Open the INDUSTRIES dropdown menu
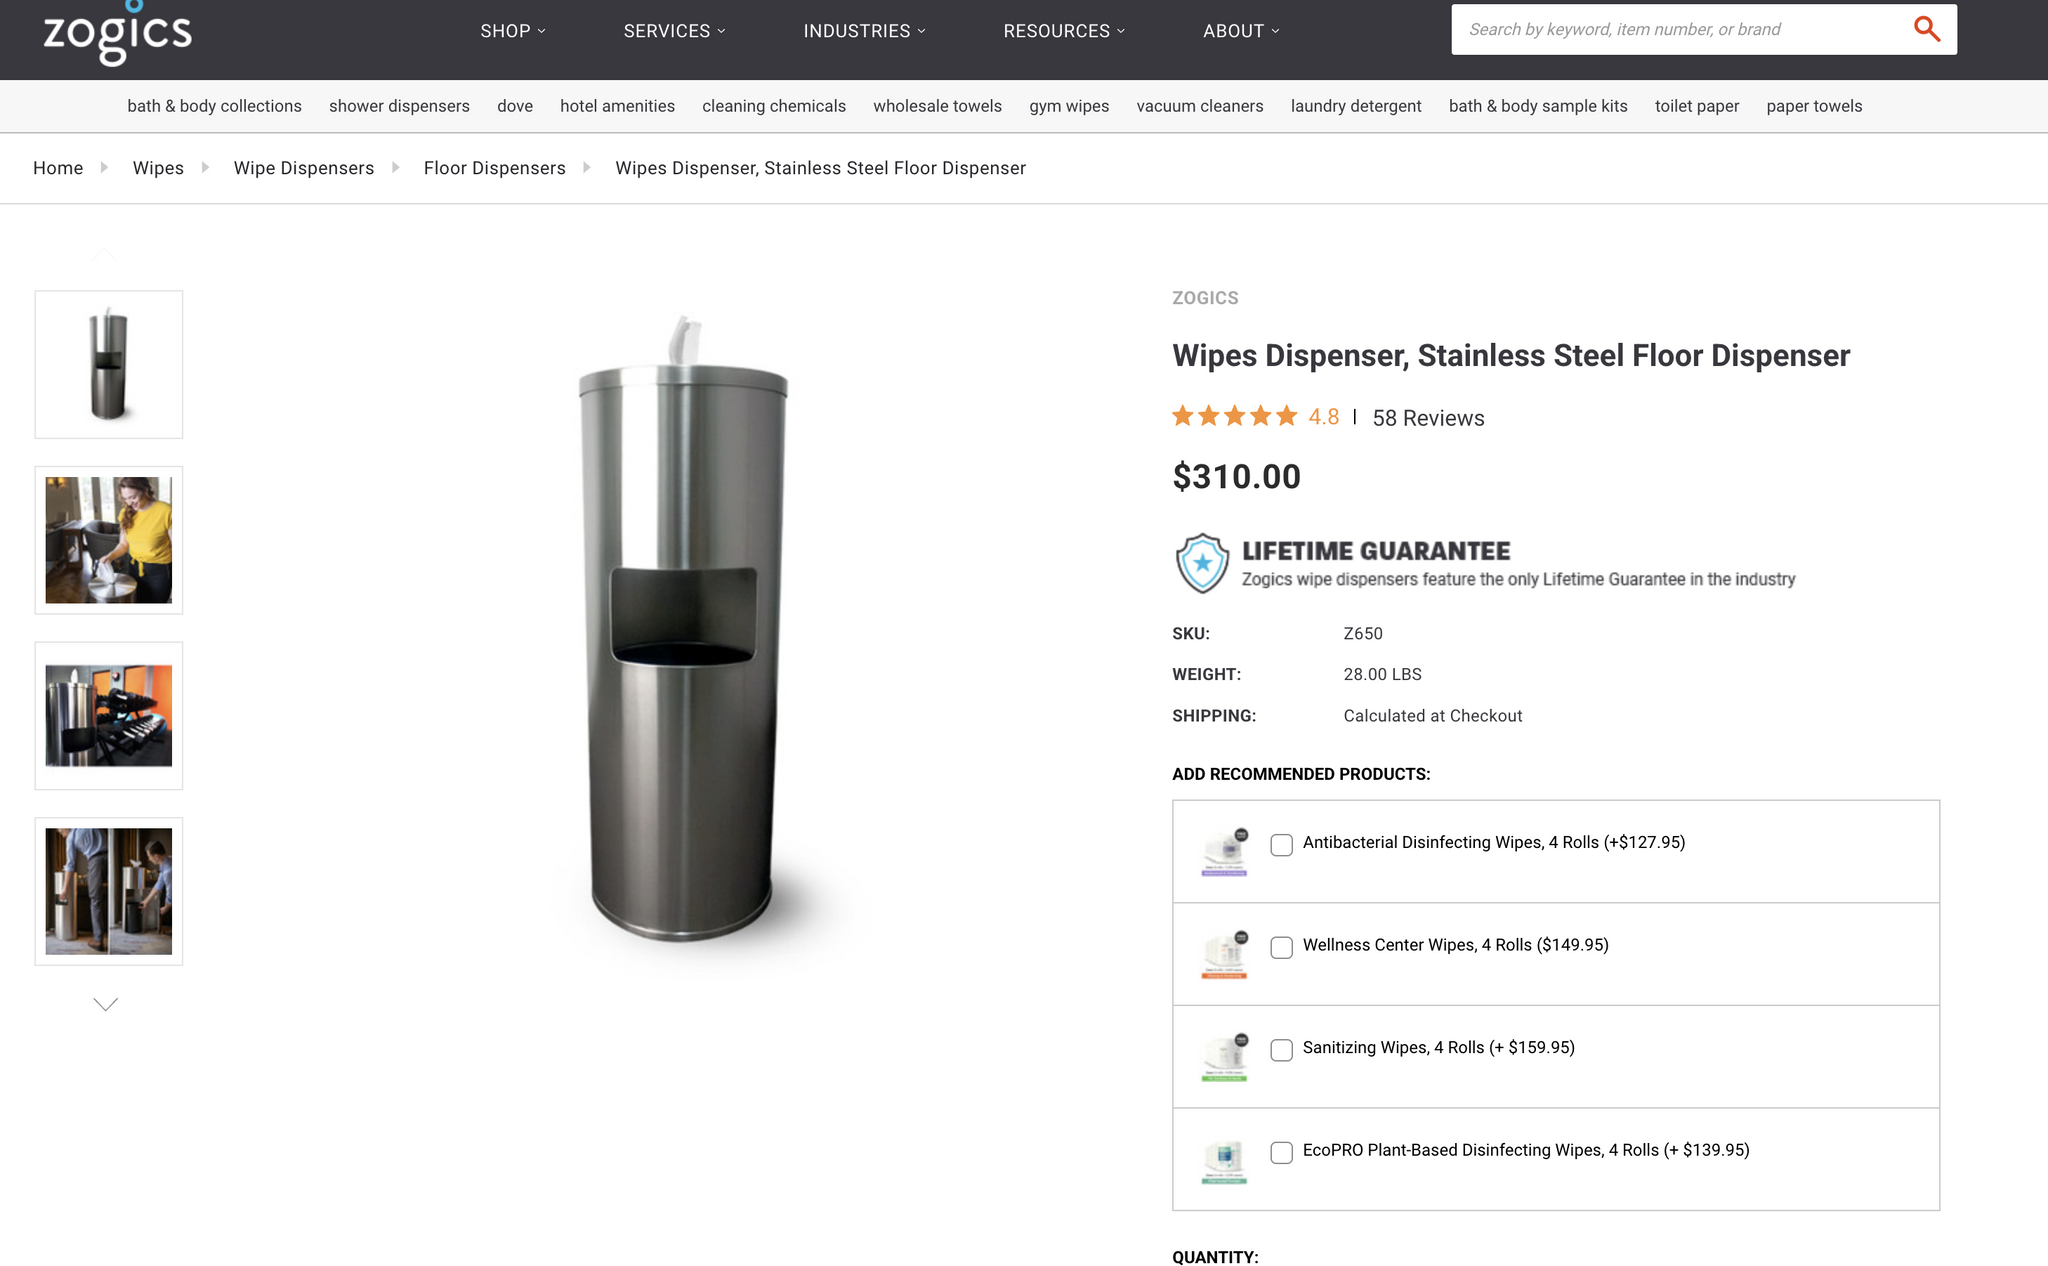 point(864,31)
